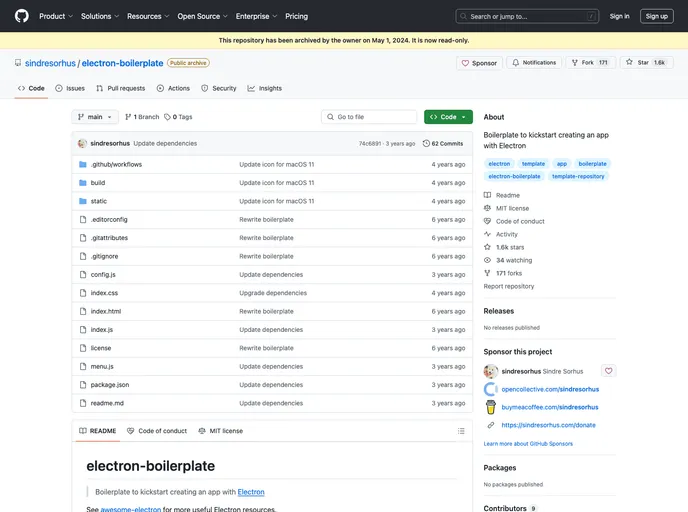688x512 pixels.
Task: Select the Code of conduct tab
Action: pyautogui.click(x=157, y=431)
